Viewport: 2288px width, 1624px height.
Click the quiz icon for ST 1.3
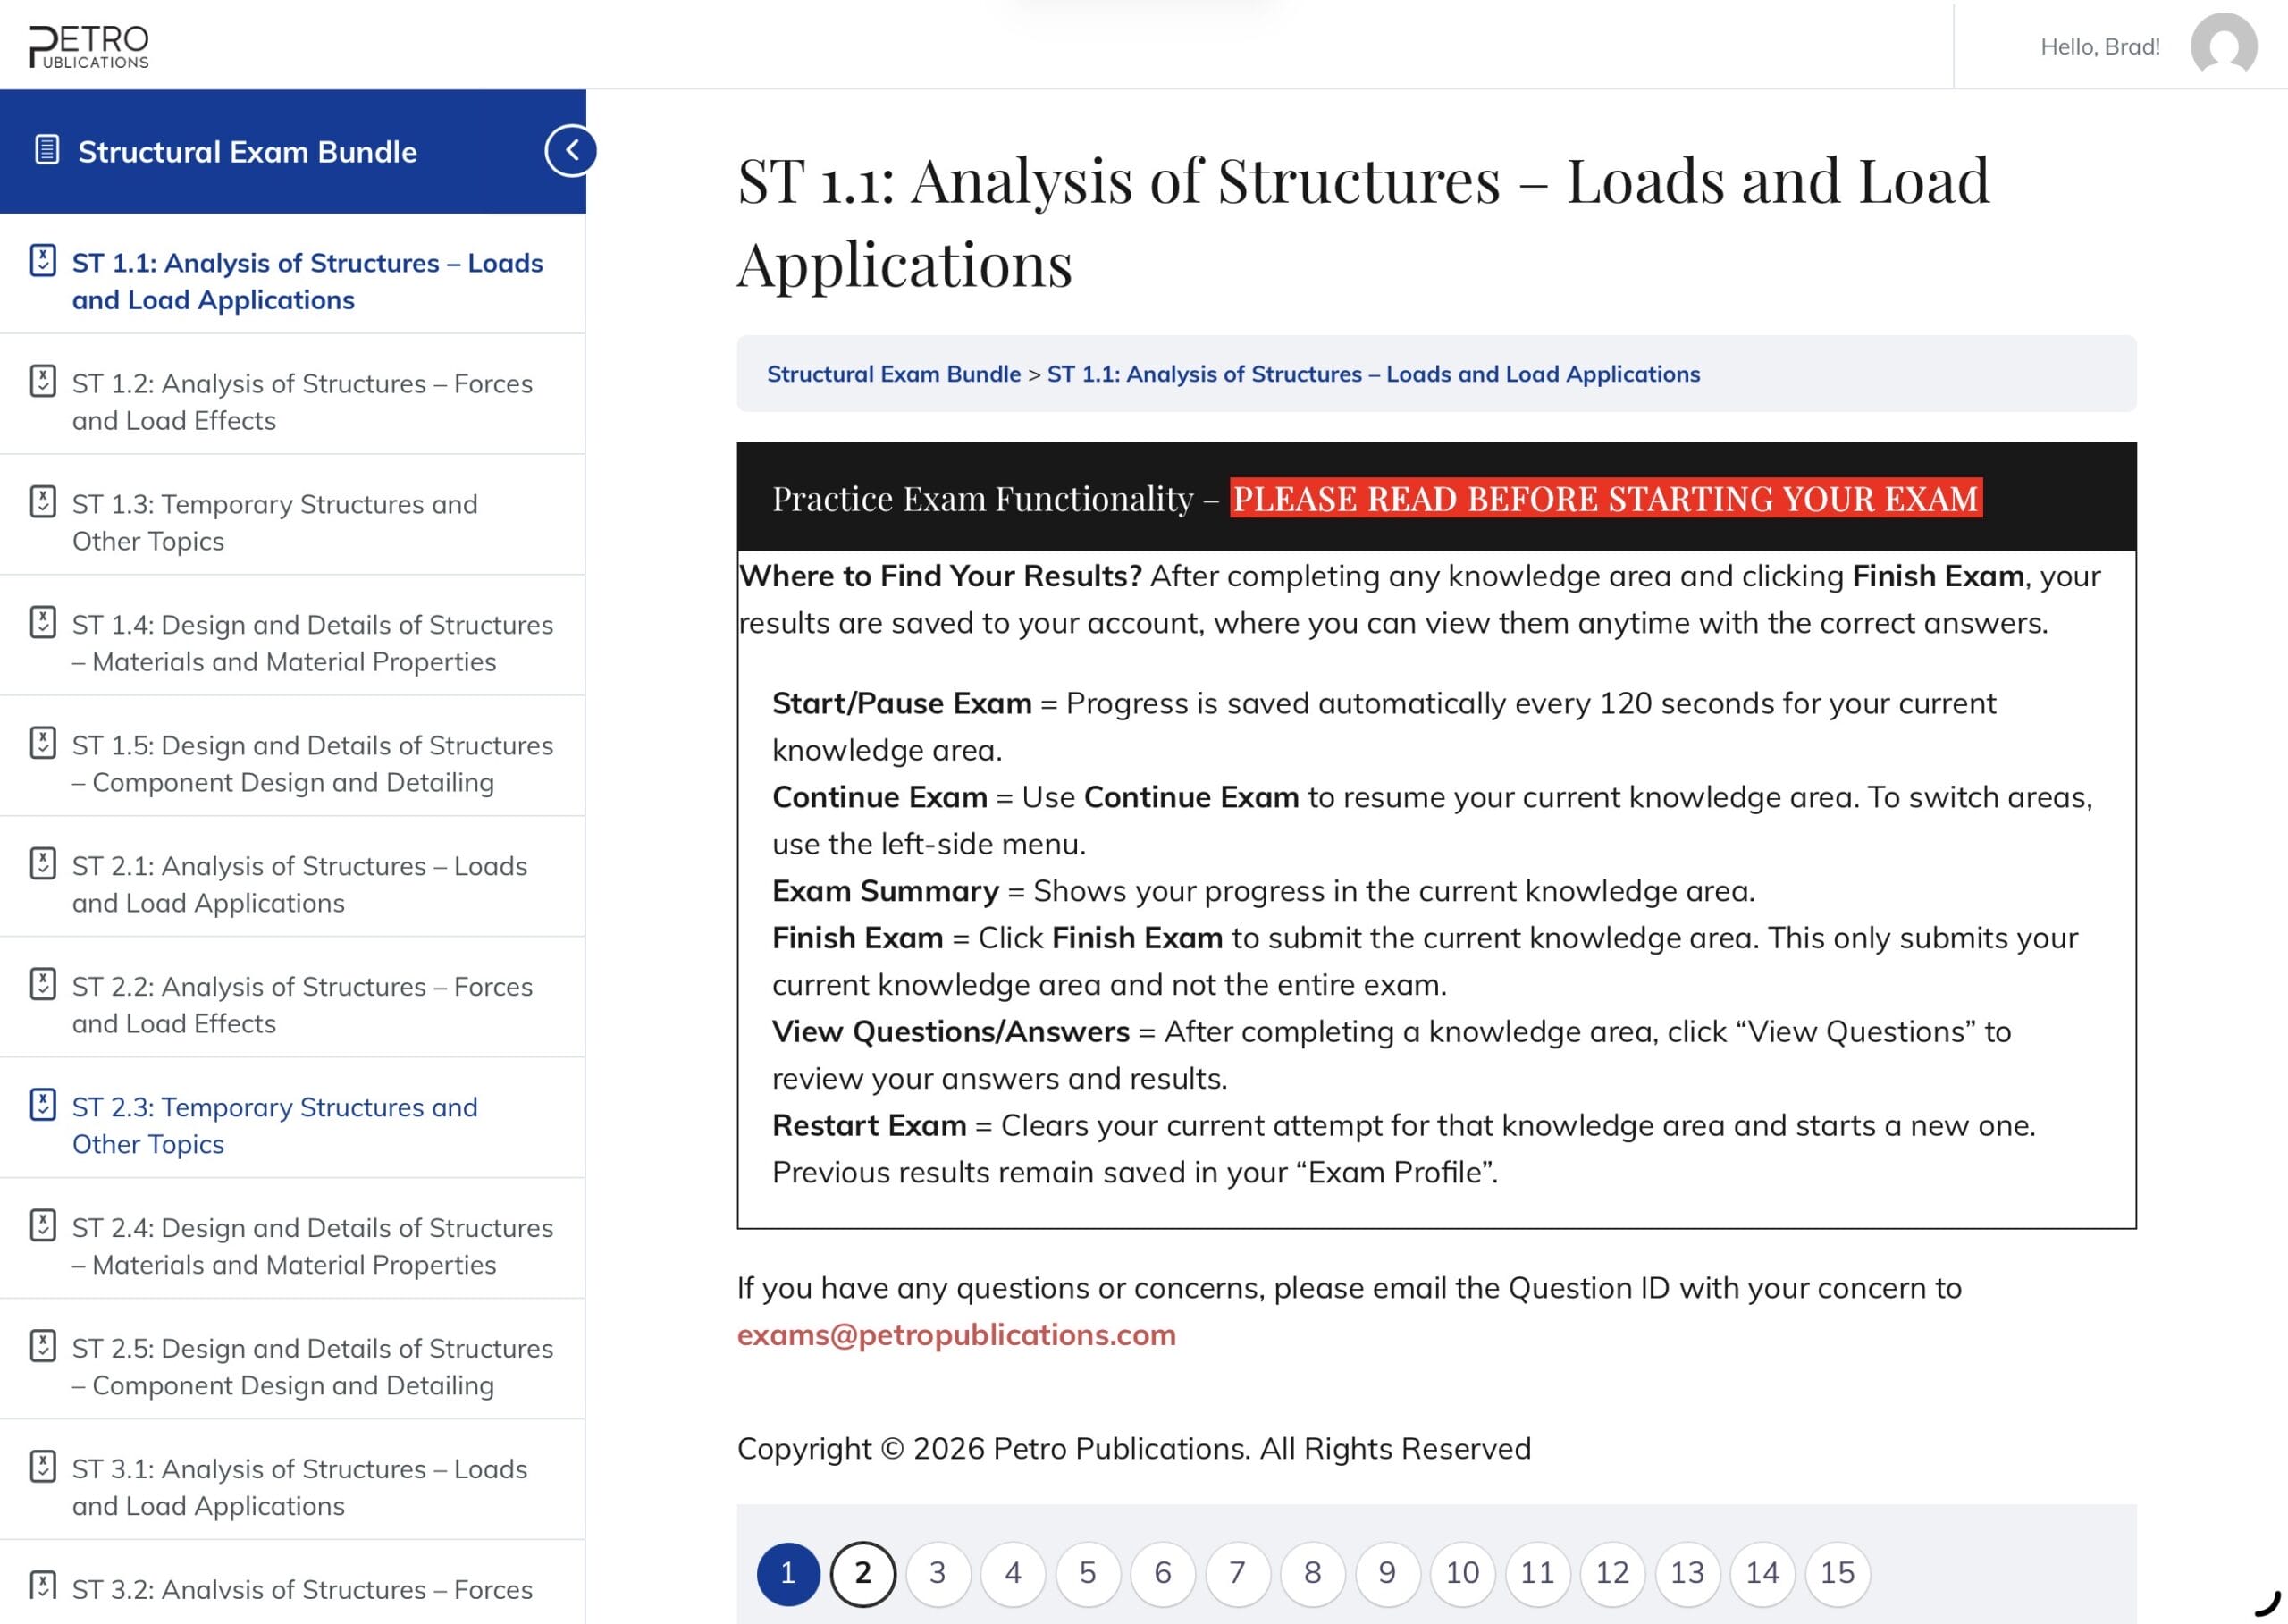click(x=43, y=501)
